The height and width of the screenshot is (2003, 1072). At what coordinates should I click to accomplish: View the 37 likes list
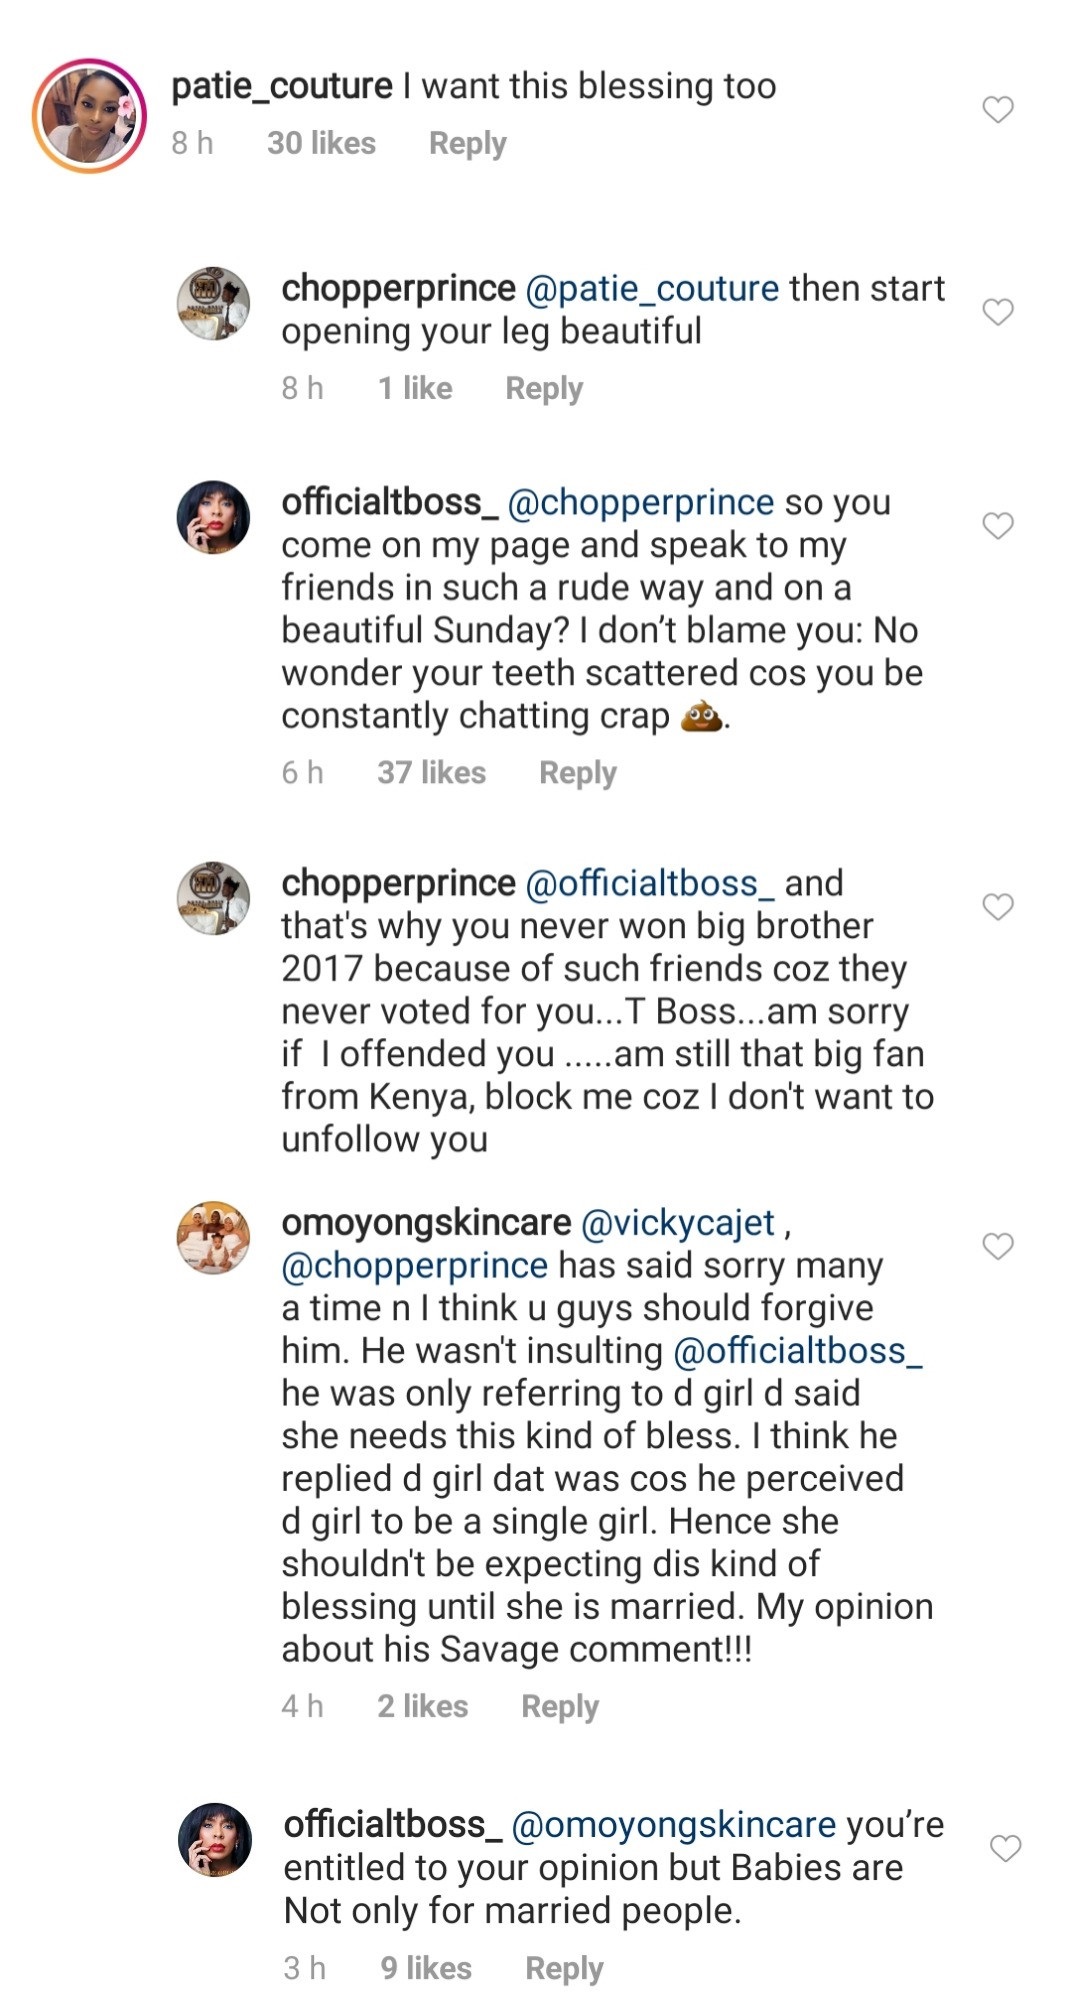(x=431, y=773)
